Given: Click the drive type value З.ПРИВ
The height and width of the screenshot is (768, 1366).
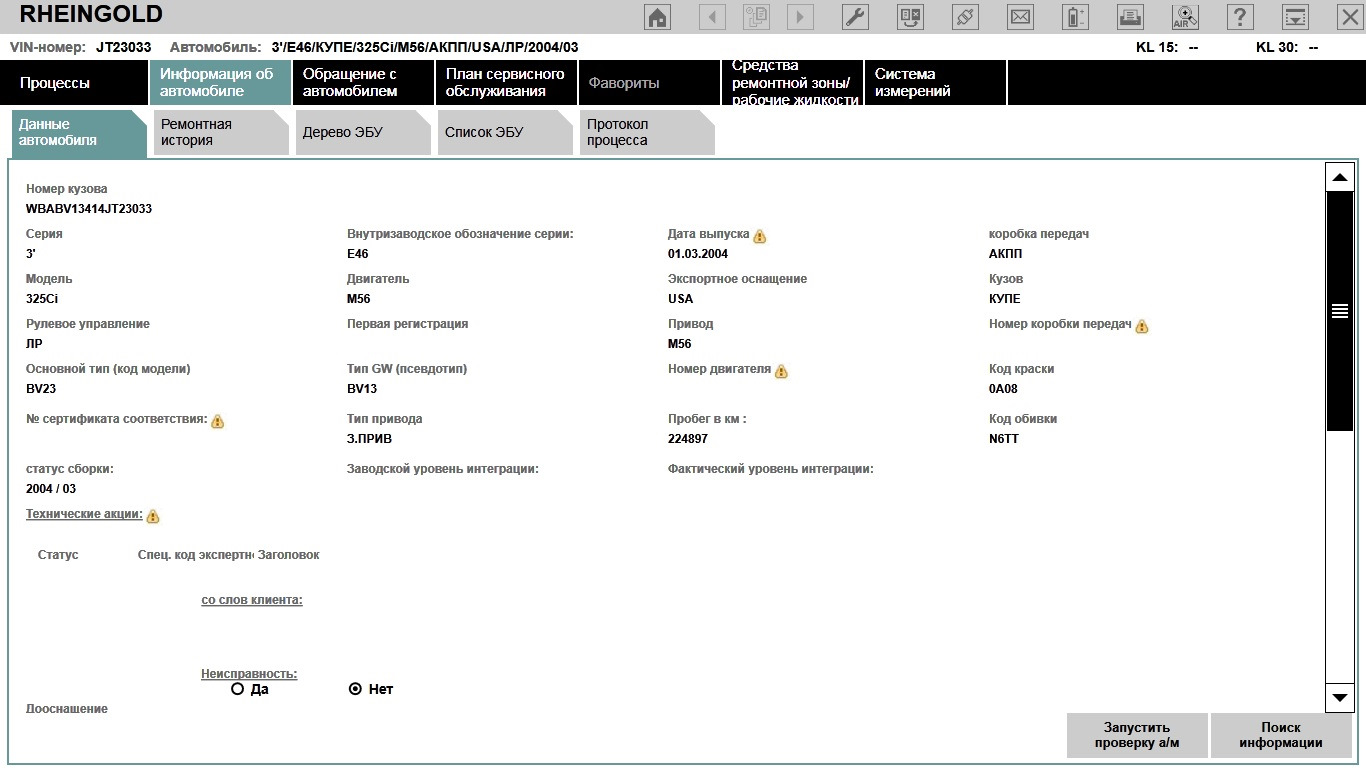Looking at the screenshot, I should point(370,439).
